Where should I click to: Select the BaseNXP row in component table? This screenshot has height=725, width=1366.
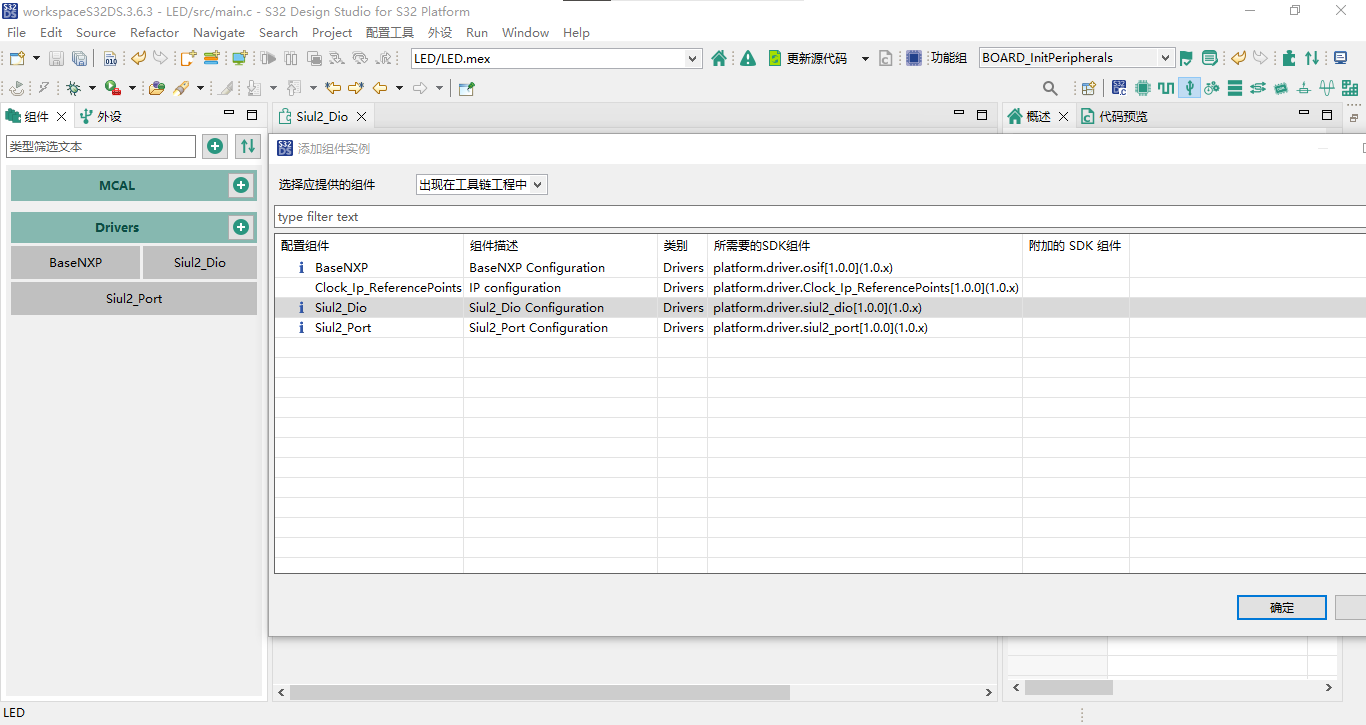(x=820, y=268)
